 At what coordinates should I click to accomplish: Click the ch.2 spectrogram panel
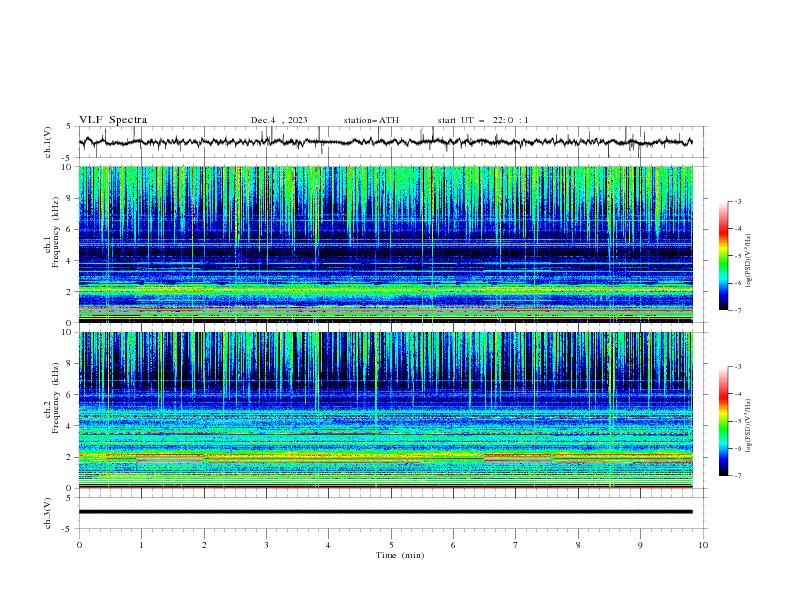385,410
